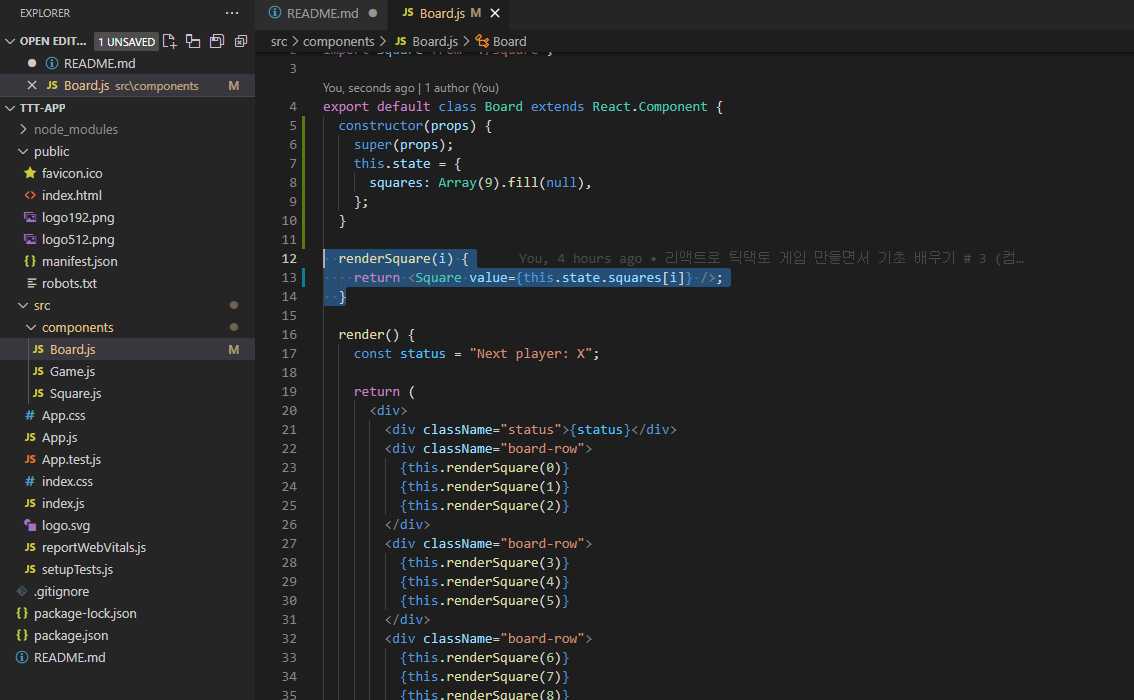Click Save All icon in Open Editors
This screenshot has width=1134, height=700.
(x=217, y=41)
